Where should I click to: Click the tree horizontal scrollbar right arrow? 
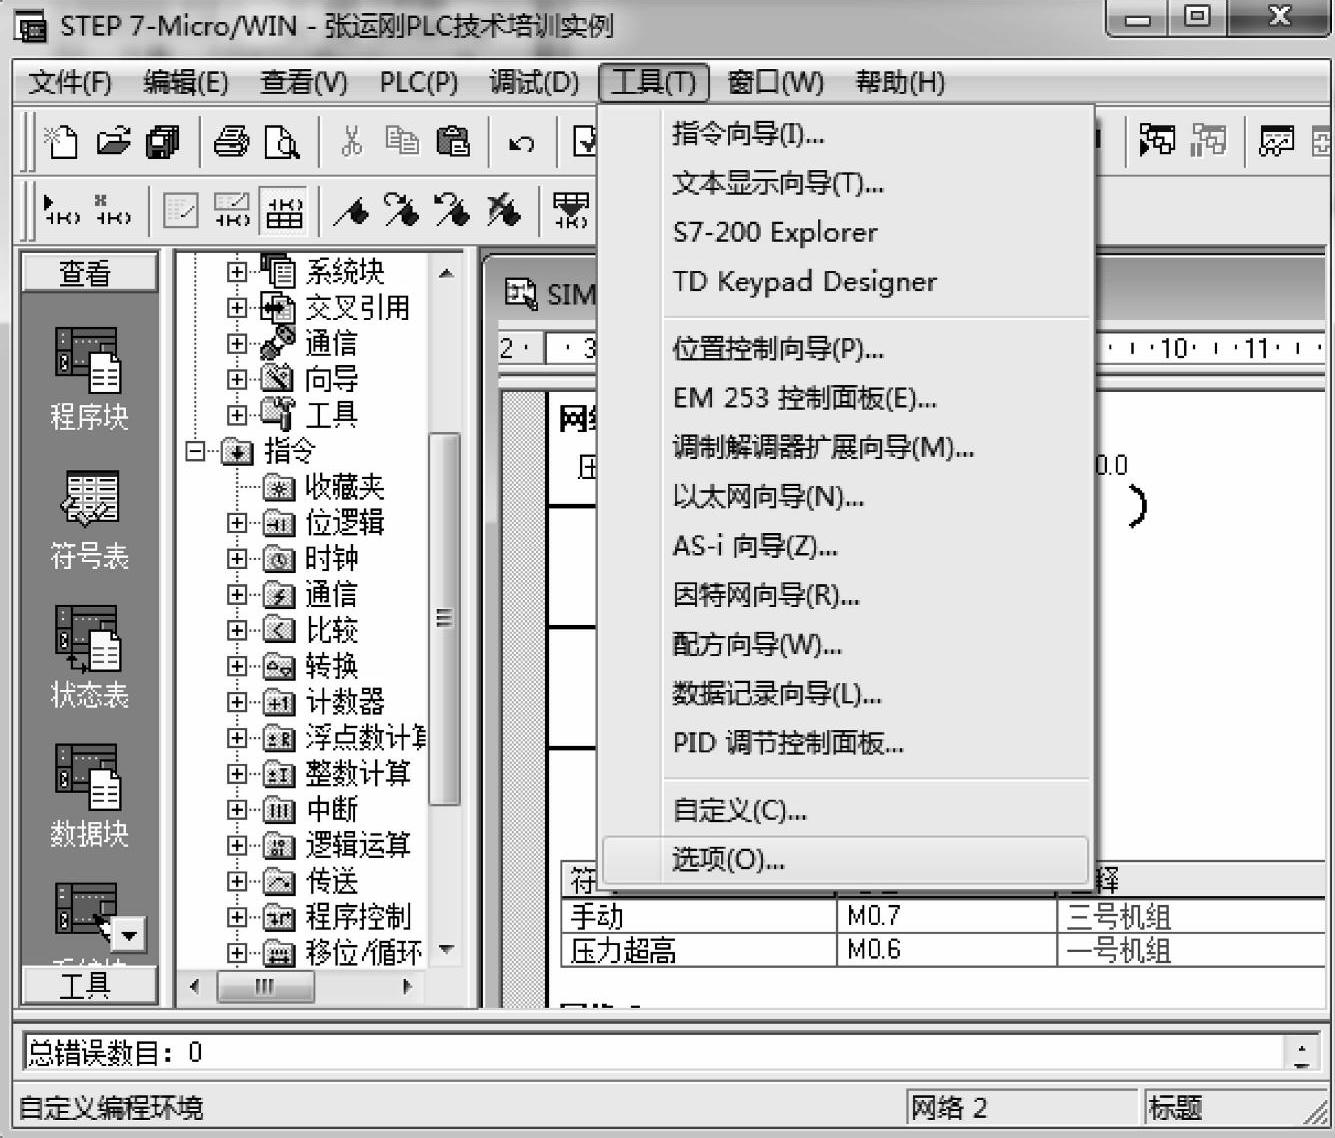point(407,986)
